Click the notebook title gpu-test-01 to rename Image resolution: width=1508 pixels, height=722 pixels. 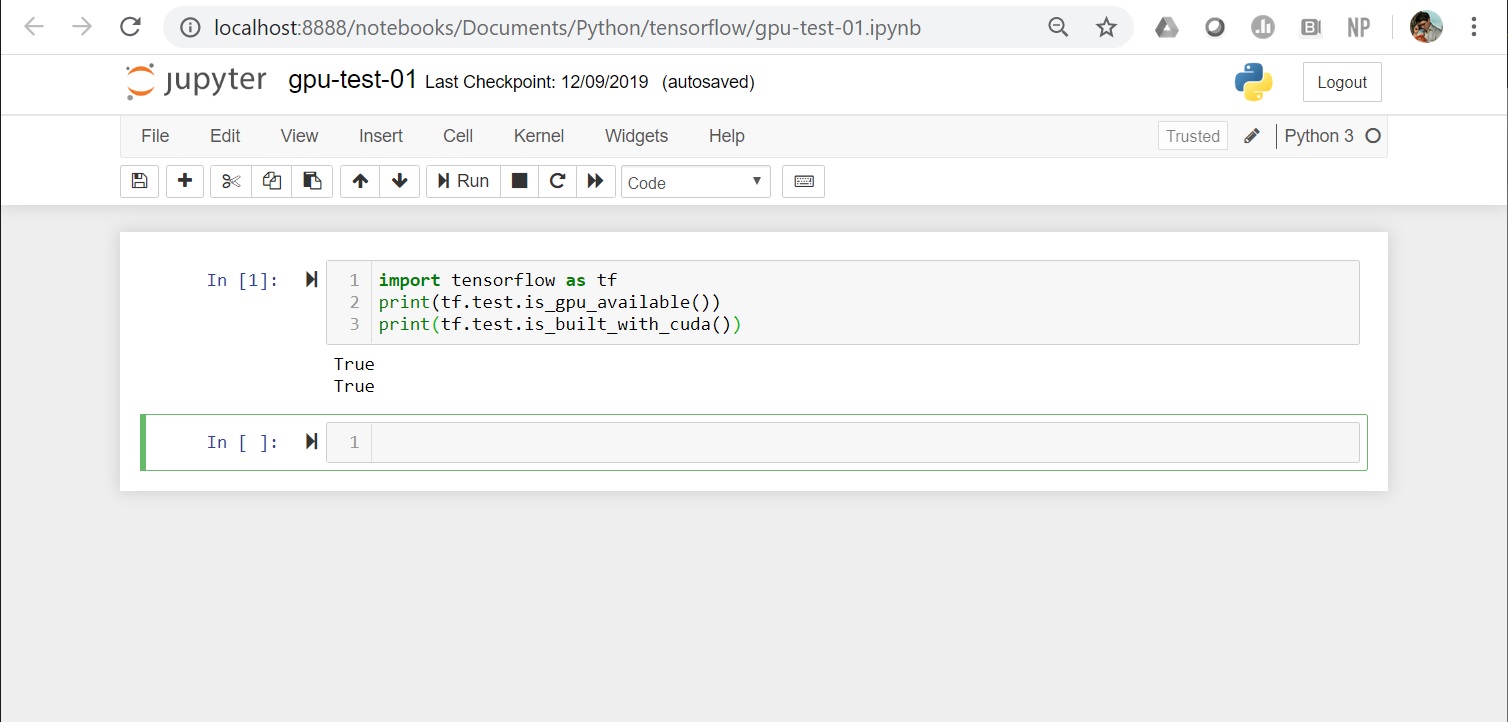point(352,80)
